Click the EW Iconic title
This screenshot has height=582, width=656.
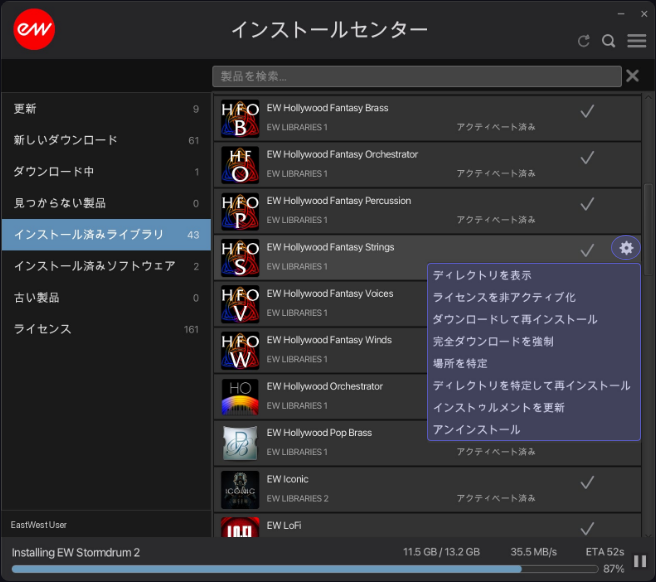(287, 479)
